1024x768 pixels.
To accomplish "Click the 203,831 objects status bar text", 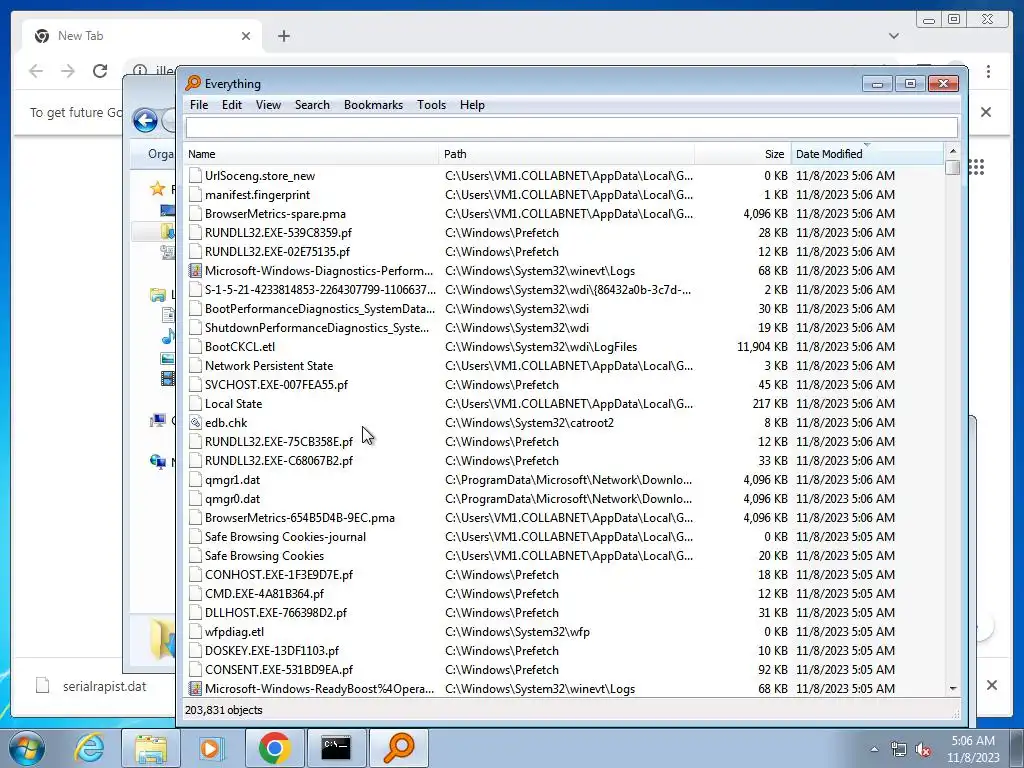I will click(223, 710).
